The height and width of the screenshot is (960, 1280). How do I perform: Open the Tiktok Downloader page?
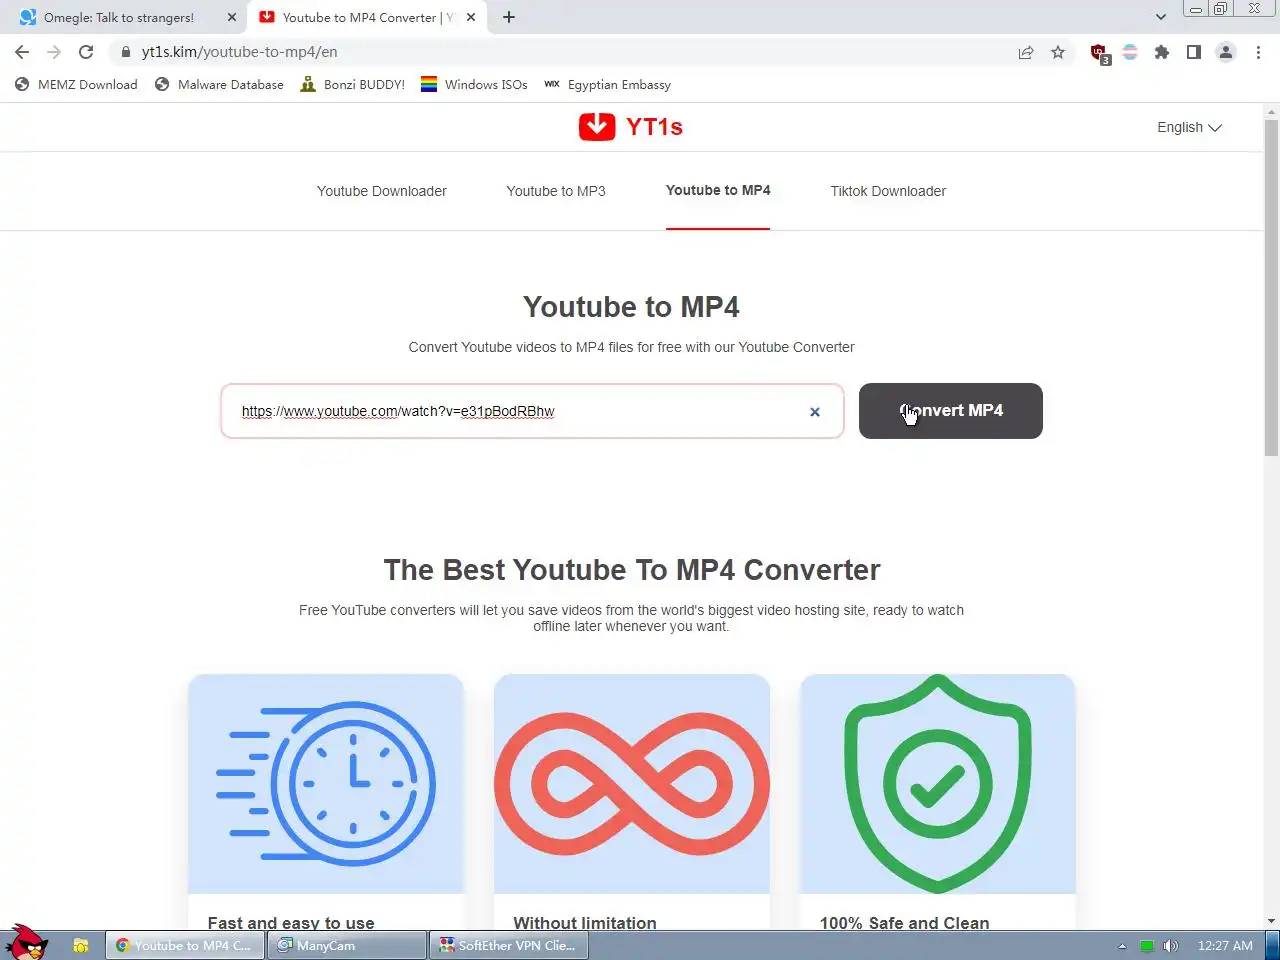[888, 191]
